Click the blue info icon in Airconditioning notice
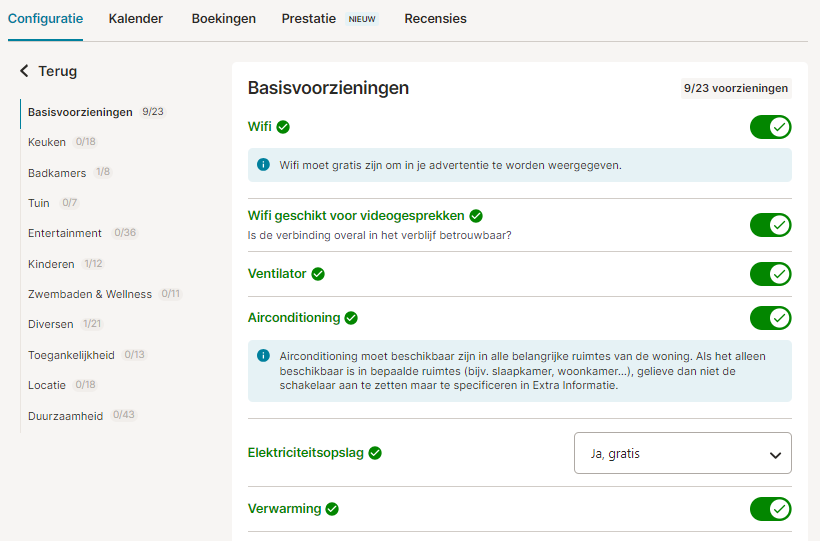Viewport: 820px width, 541px height. [264, 356]
